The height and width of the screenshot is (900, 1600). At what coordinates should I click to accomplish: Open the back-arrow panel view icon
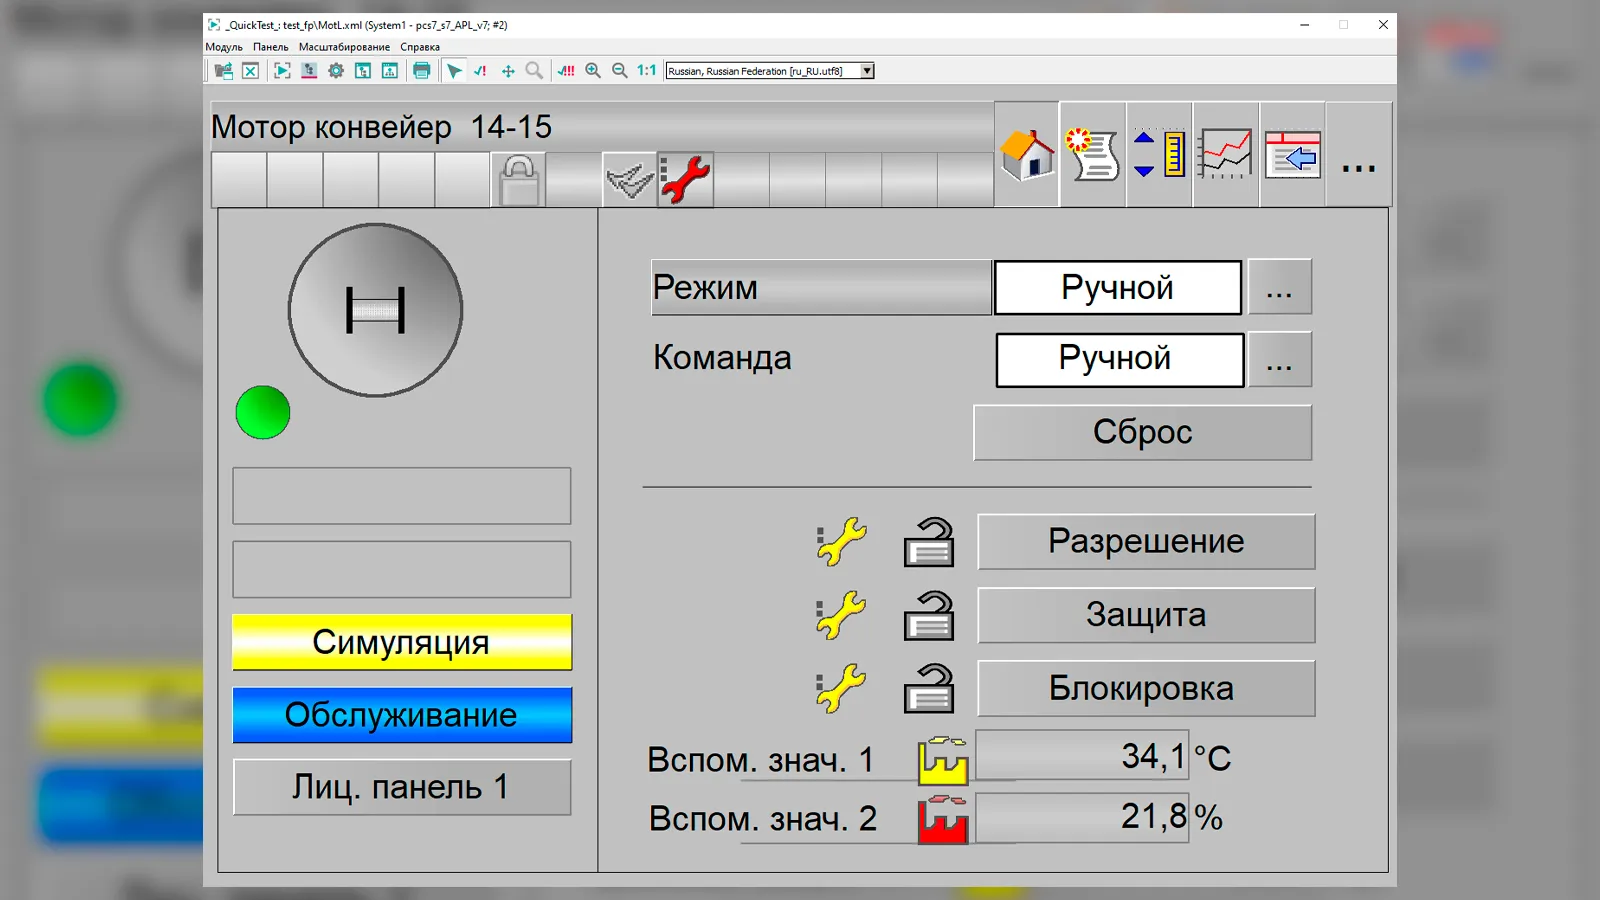(1293, 155)
